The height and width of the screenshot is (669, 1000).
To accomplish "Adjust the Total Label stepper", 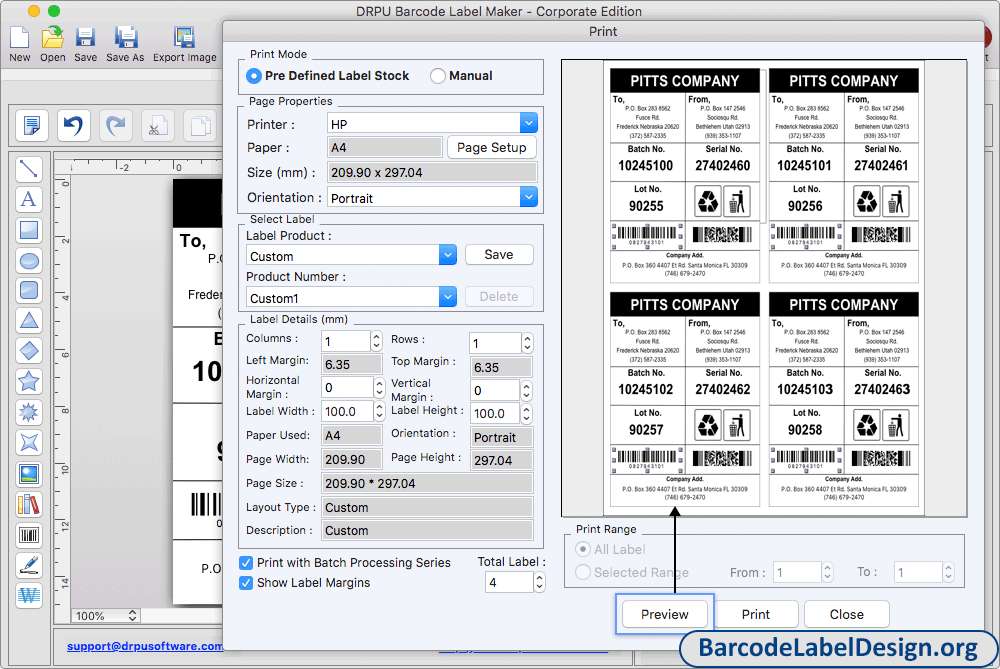I will [540, 582].
